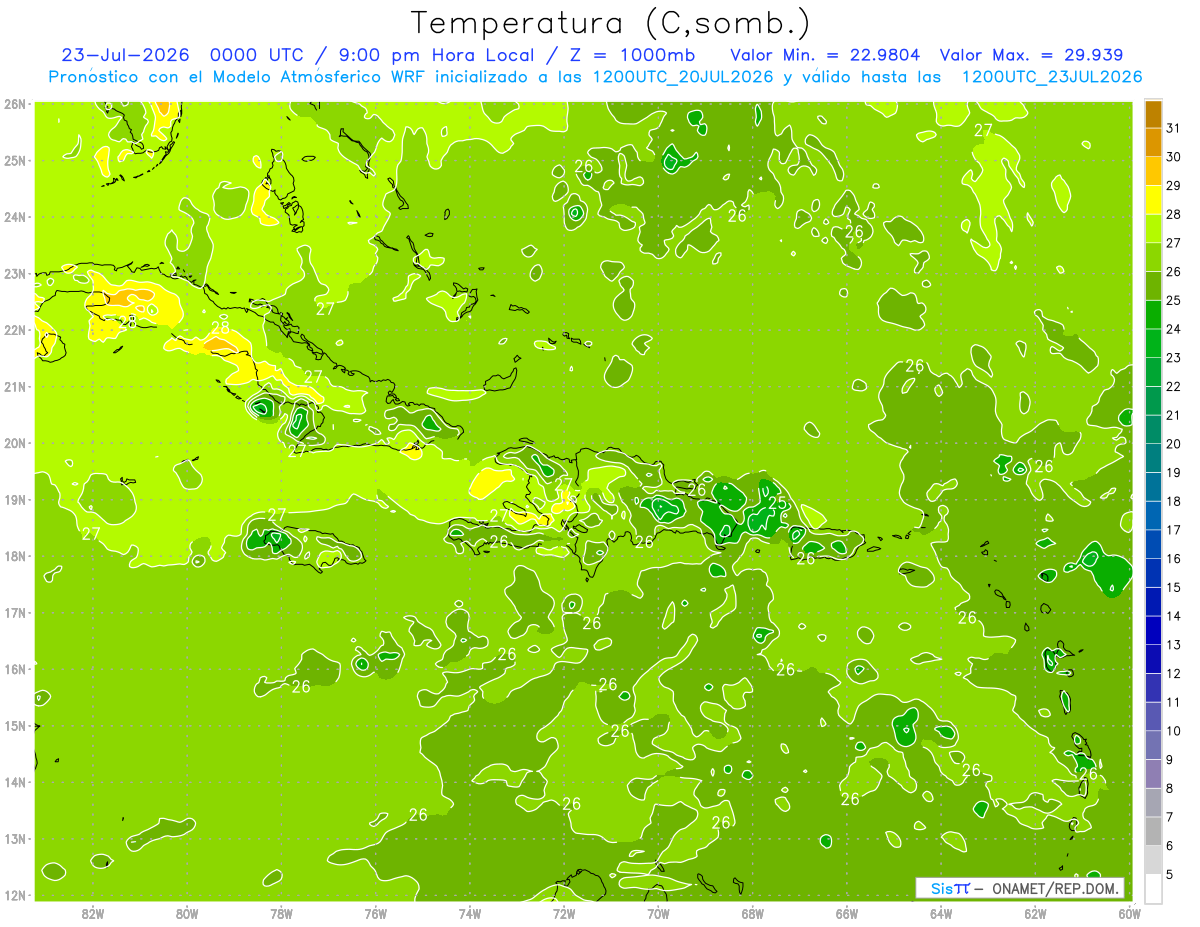Screen dimensions: 1200x927
Task: Click the '76W' longitude label
Action: click(376, 913)
